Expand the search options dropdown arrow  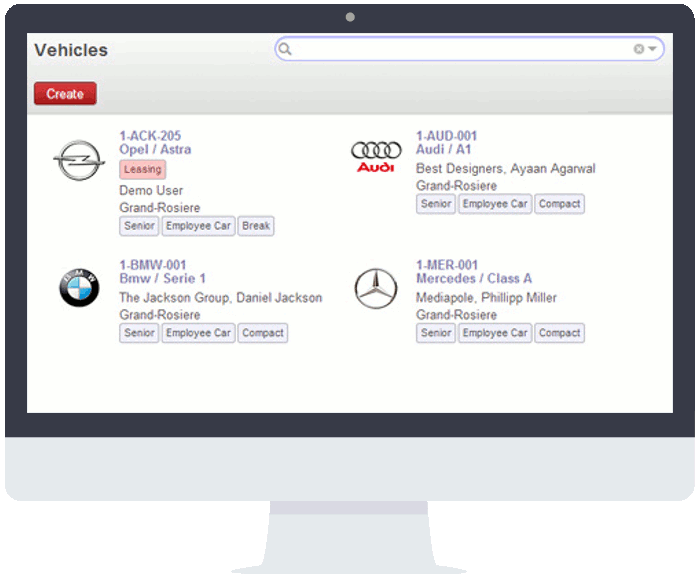[x=652, y=49]
